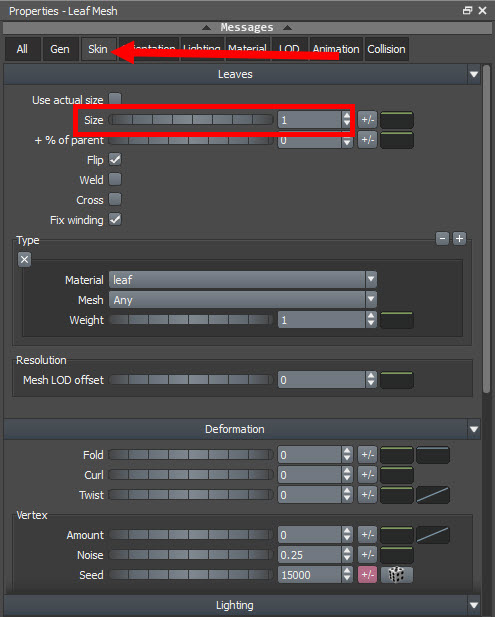This screenshot has height=617, width=495.
Task: Open the Fold second blue curve
Action: (x=433, y=455)
